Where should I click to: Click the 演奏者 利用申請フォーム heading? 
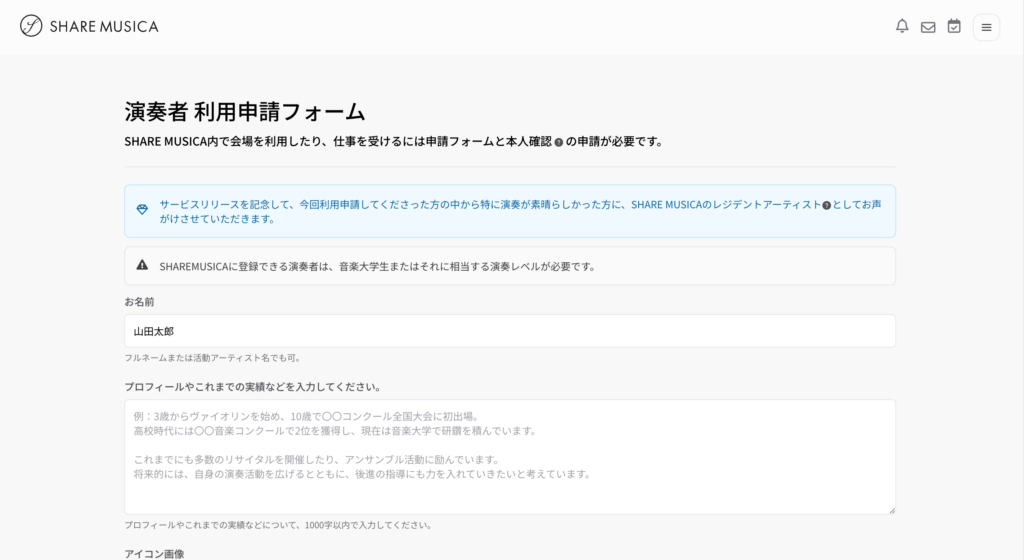(x=244, y=111)
